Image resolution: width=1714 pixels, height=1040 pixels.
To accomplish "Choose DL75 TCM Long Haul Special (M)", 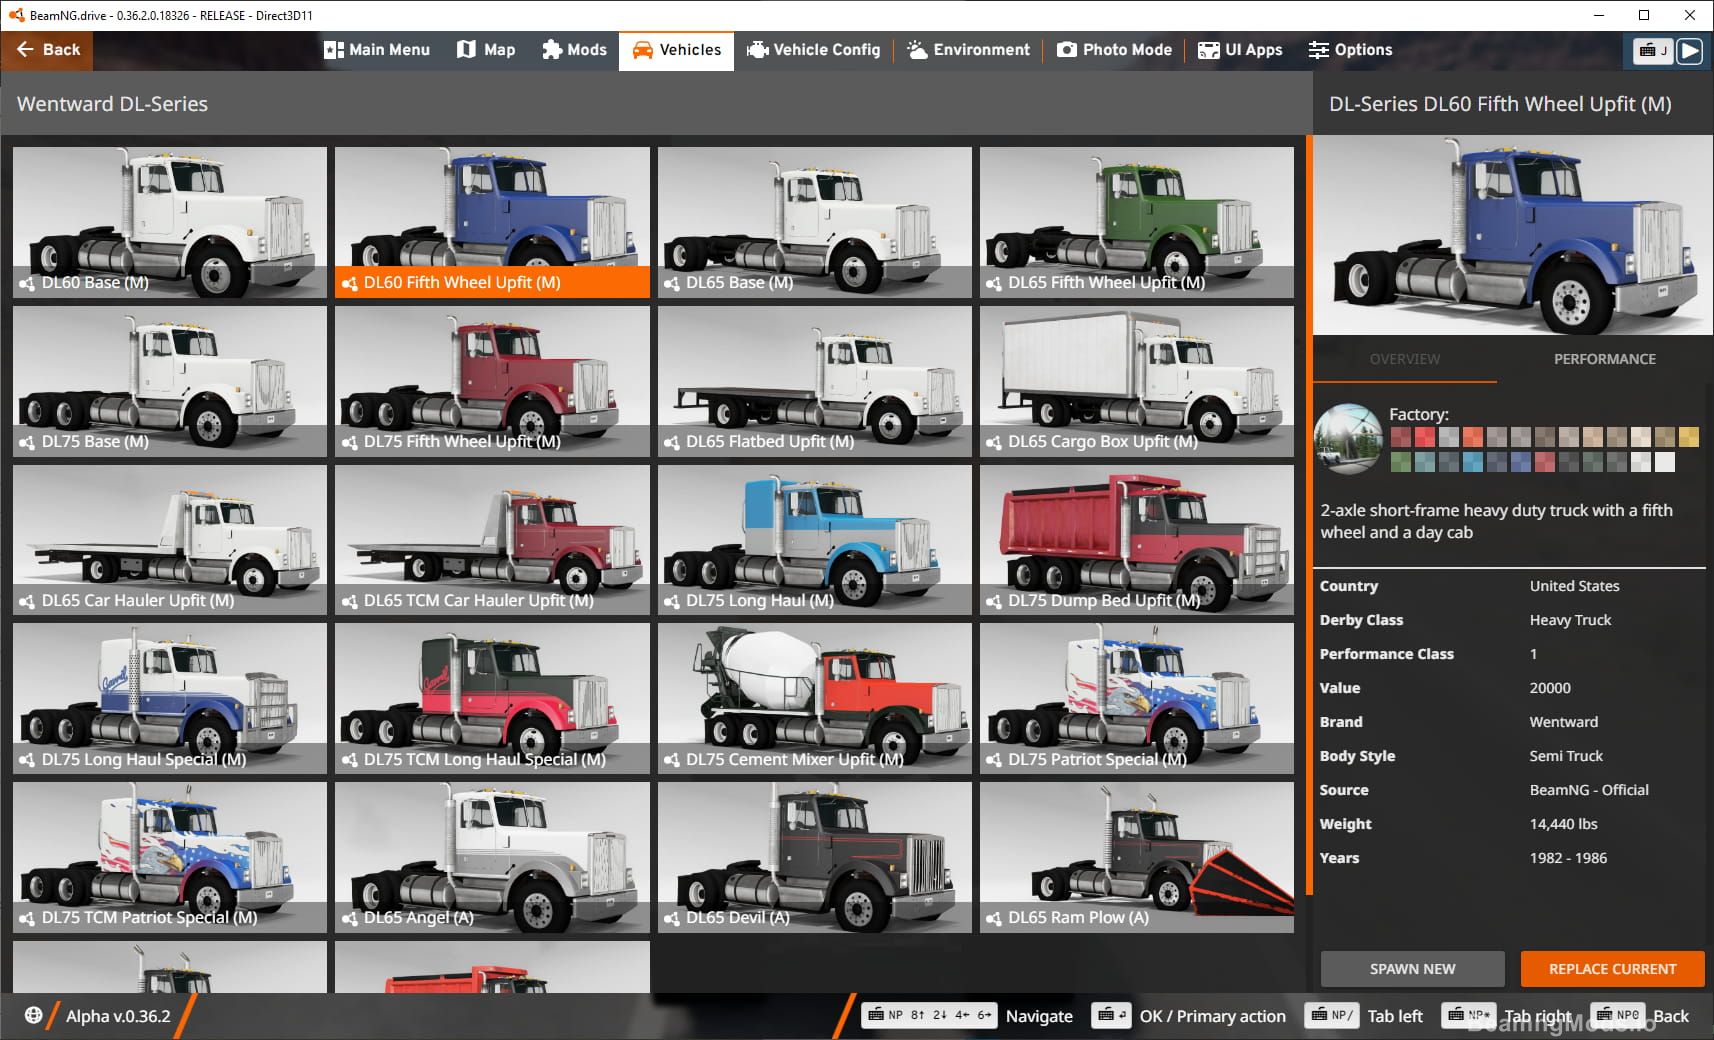I will coord(492,698).
